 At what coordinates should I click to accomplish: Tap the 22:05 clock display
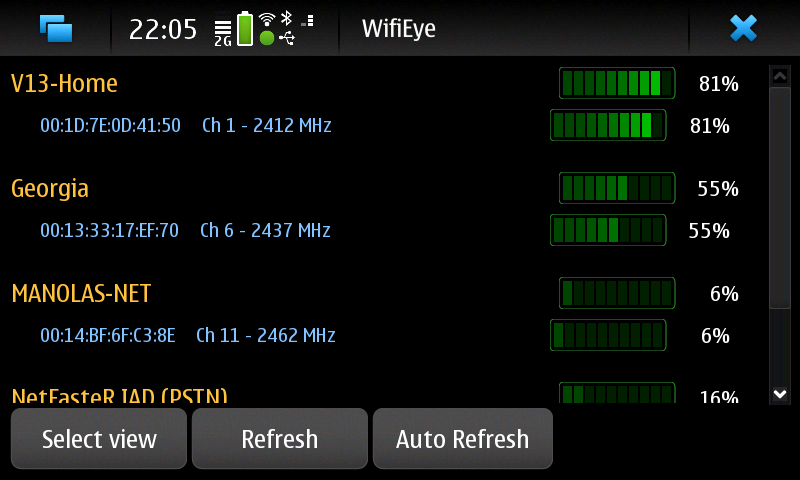pyautogui.click(x=163, y=30)
